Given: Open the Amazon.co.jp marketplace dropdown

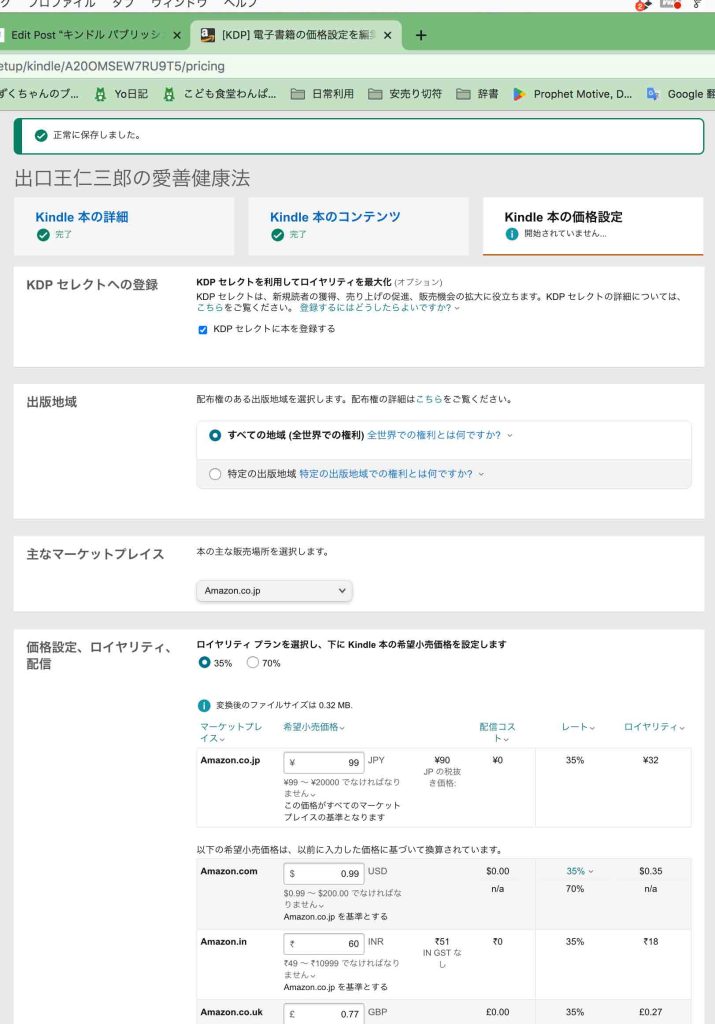Looking at the screenshot, I should (x=274, y=590).
